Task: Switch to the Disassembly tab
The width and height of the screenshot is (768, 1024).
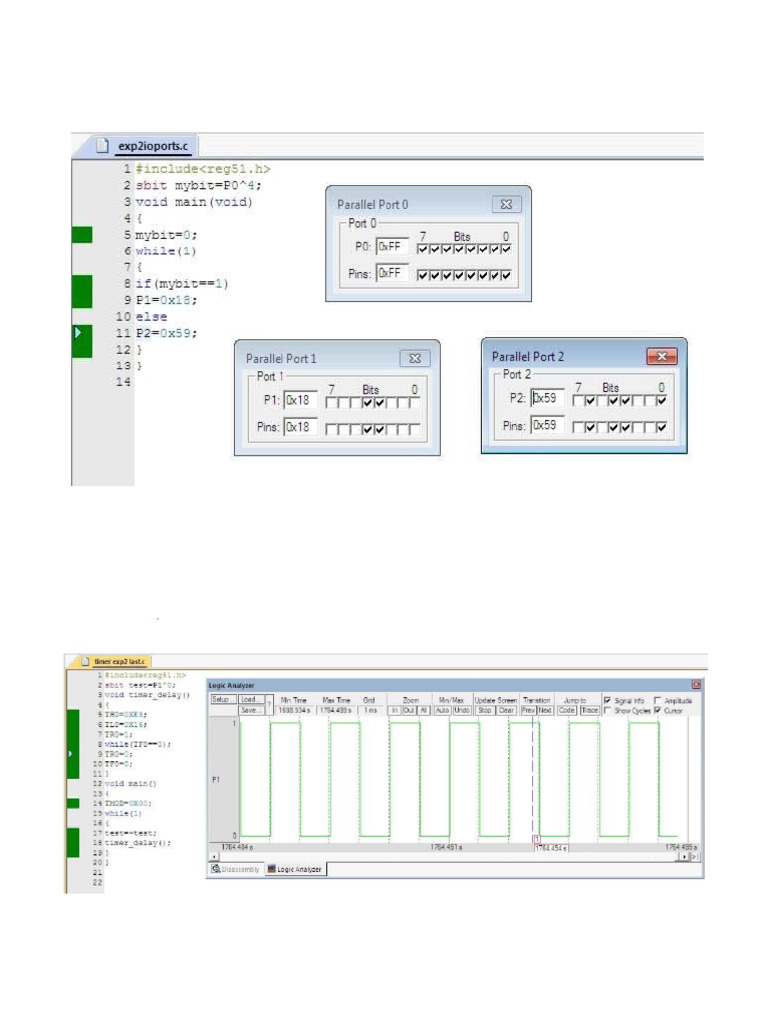Action: [x=235, y=870]
